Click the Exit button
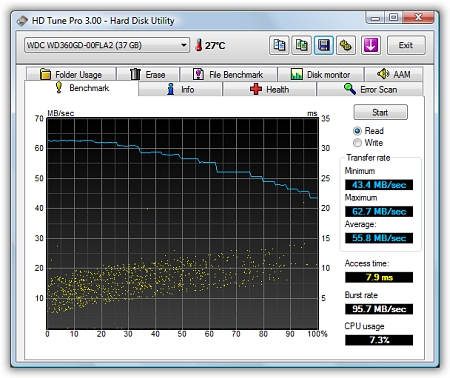The width and height of the screenshot is (450, 378). [406, 45]
